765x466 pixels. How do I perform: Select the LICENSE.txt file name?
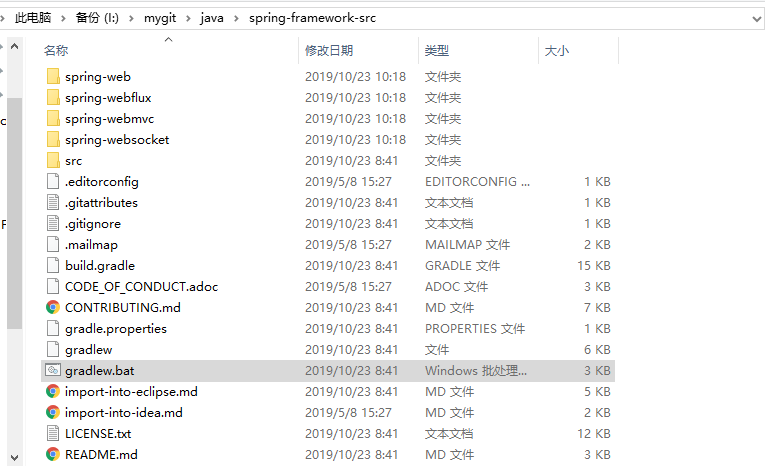pos(98,433)
